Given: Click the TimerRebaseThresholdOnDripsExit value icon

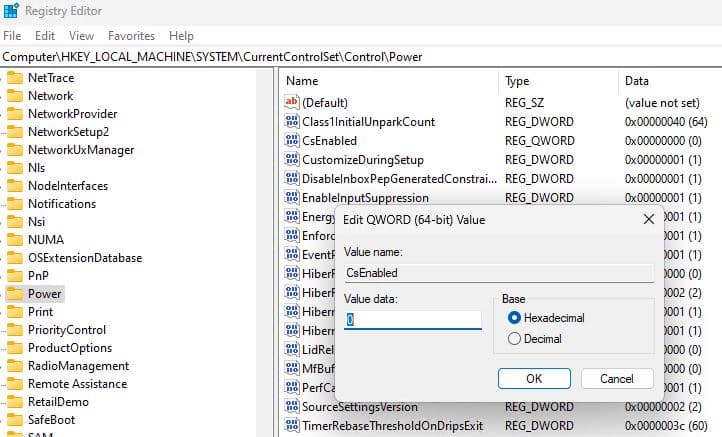Looking at the screenshot, I should click(292, 426).
